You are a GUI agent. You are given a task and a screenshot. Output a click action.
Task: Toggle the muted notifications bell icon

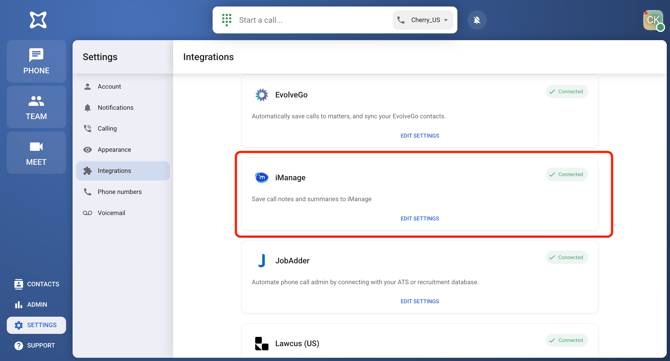tap(477, 20)
